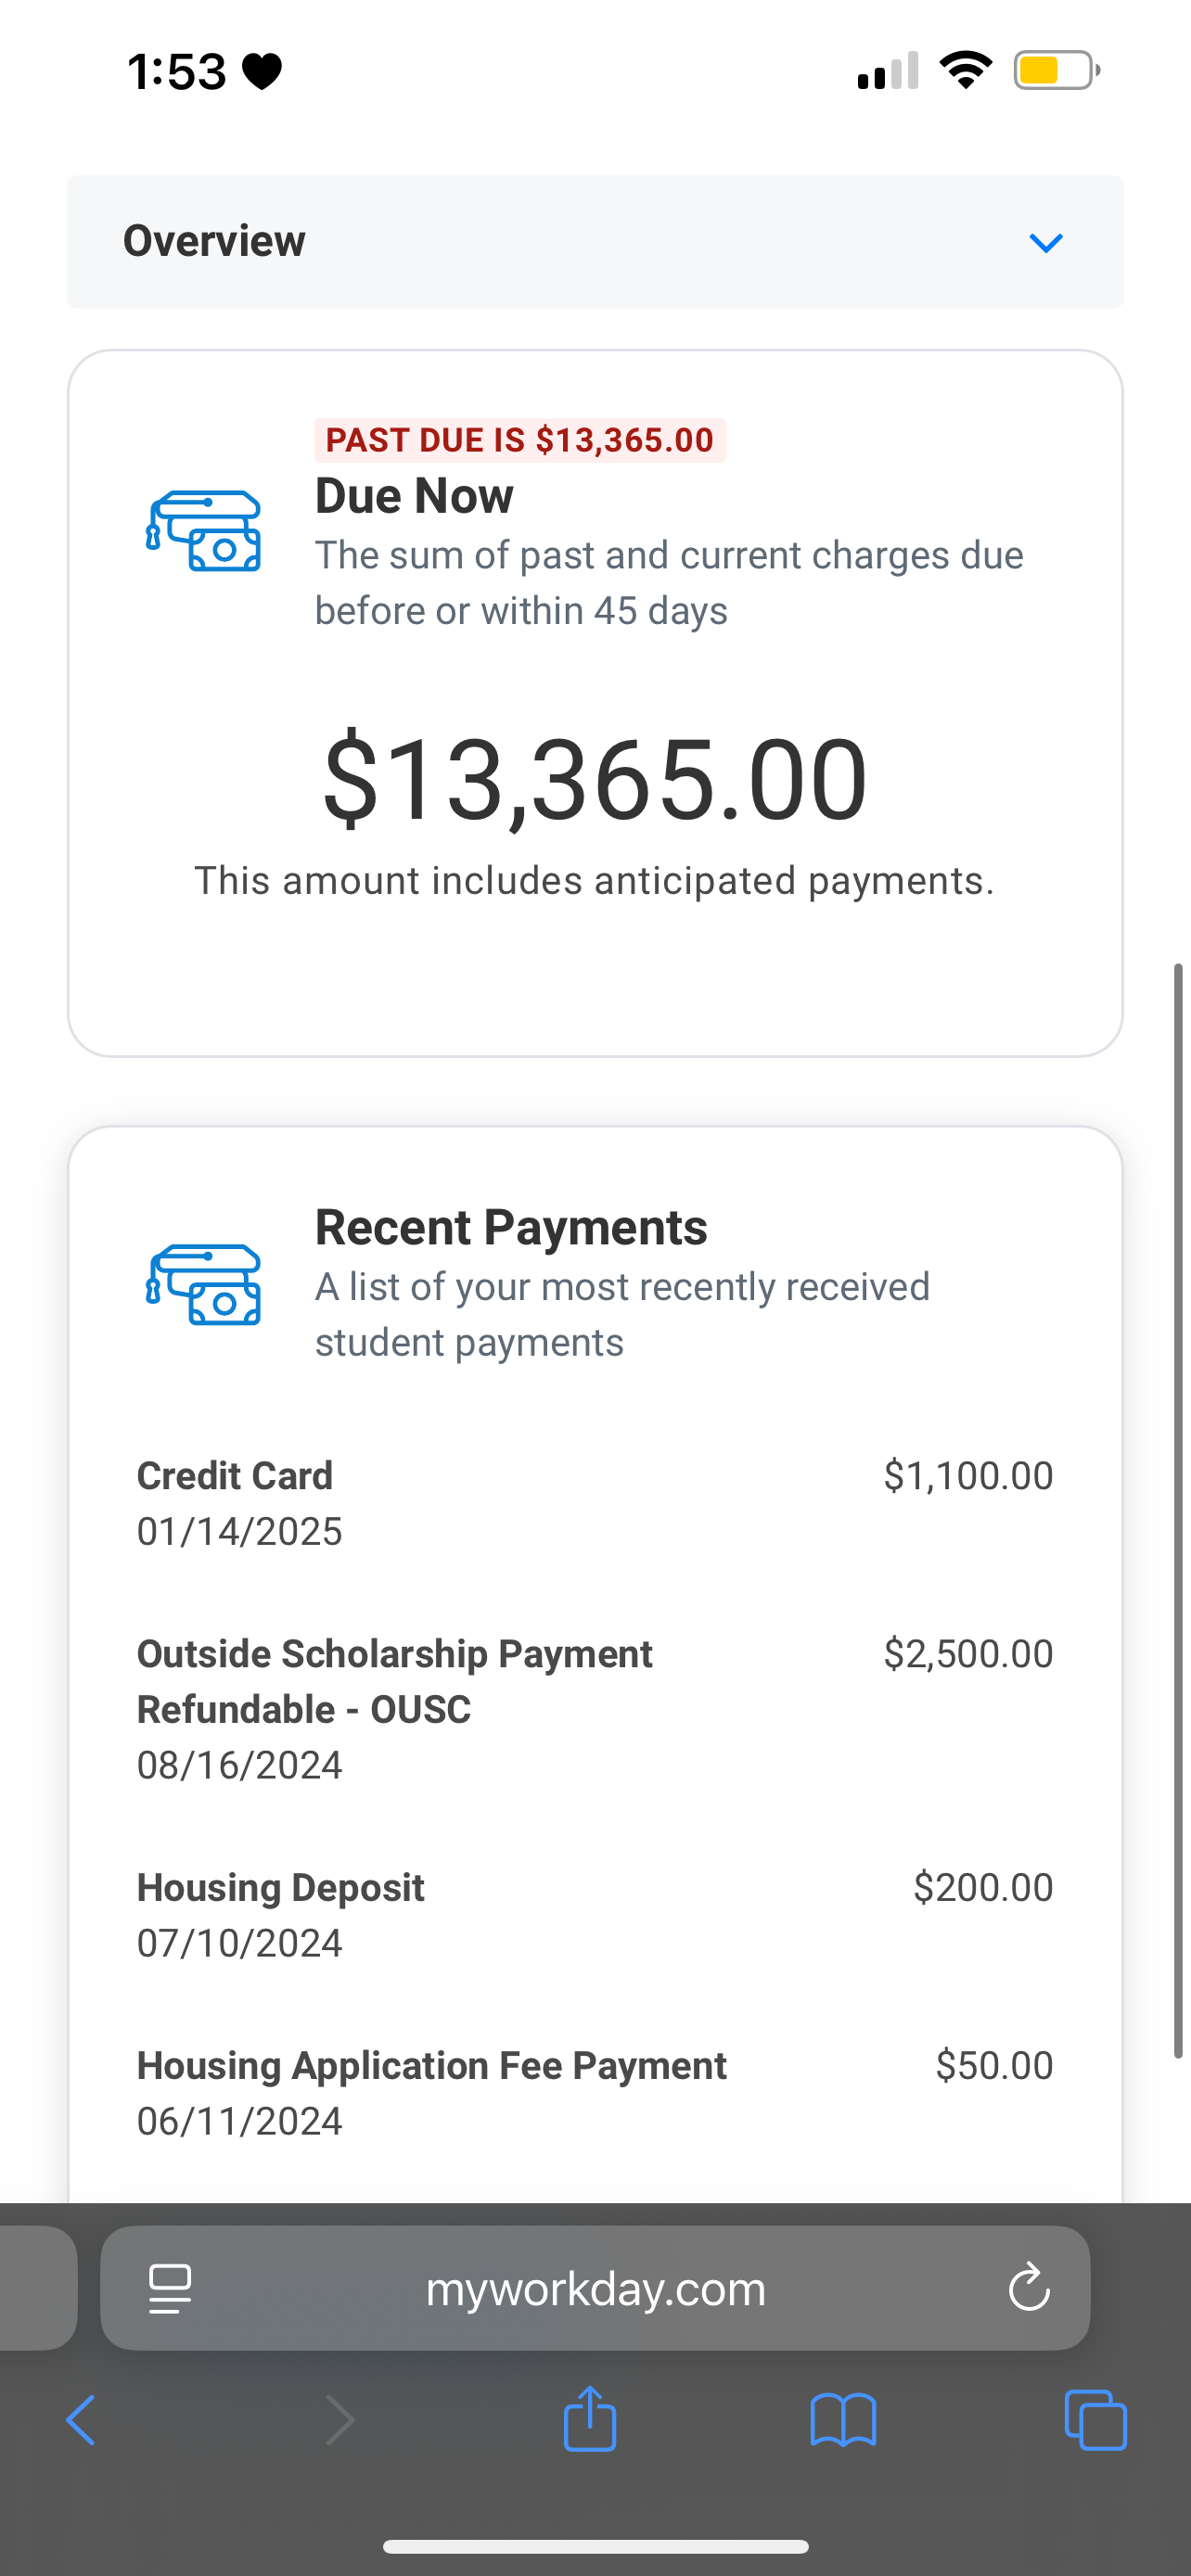Expand the Overview dropdown chevron
Image resolution: width=1191 pixels, height=2576 pixels.
coord(1045,242)
